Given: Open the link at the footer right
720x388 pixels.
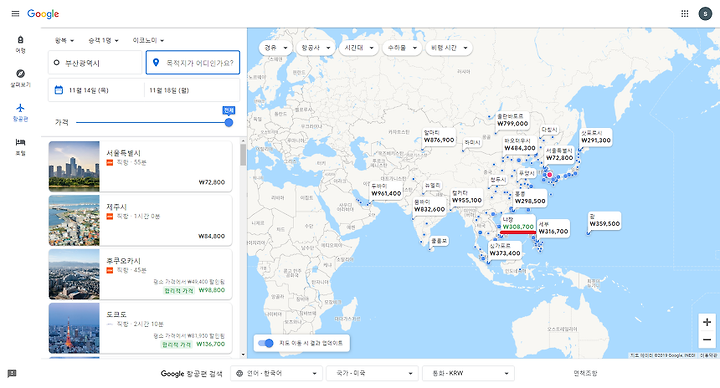Looking at the screenshot, I should (x=585, y=373).
